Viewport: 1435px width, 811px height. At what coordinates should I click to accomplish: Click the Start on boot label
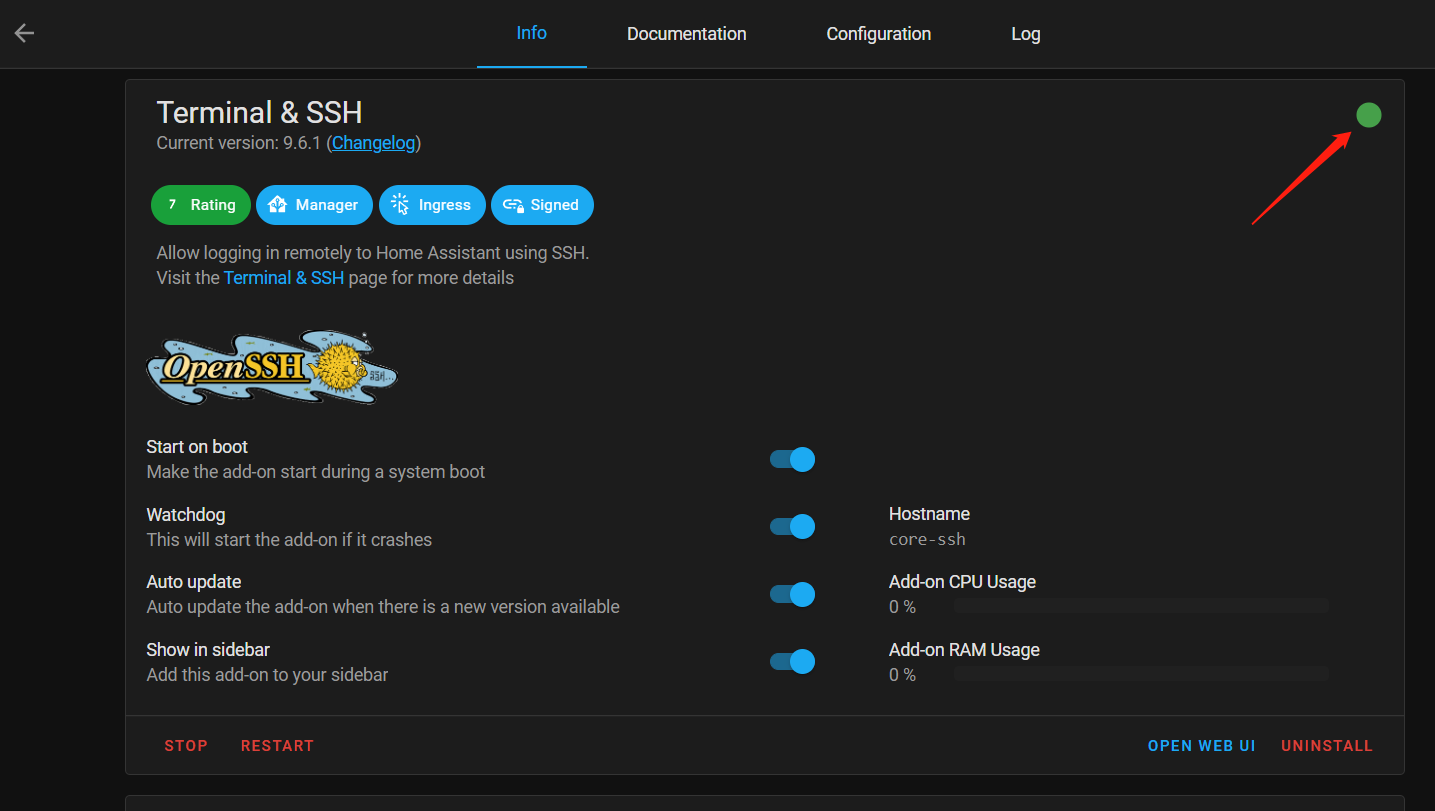click(197, 447)
